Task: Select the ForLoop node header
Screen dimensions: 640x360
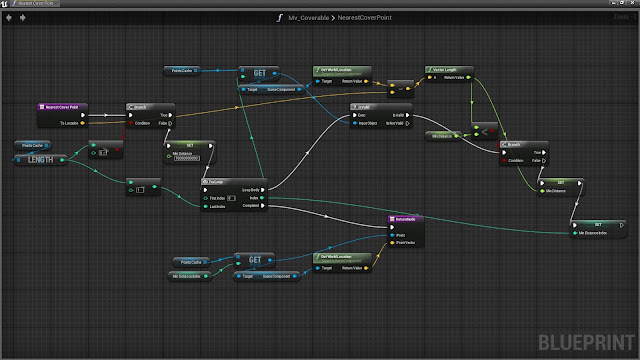Action: (x=234, y=182)
